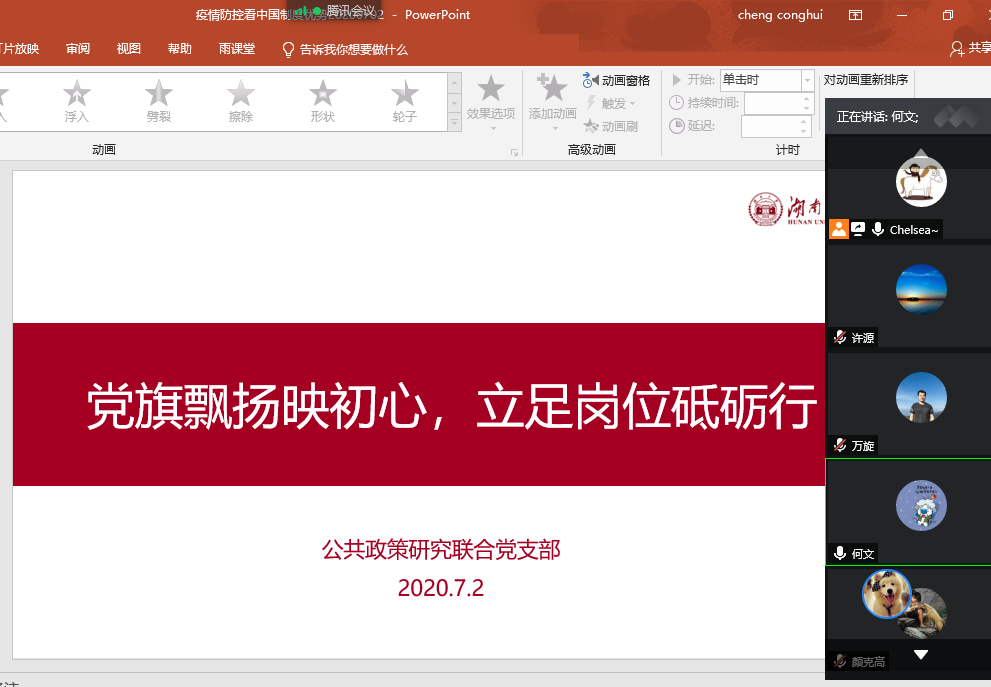The image size is (991, 687).
Task: Select the 浮入 animation effect
Action: coord(77,101)
